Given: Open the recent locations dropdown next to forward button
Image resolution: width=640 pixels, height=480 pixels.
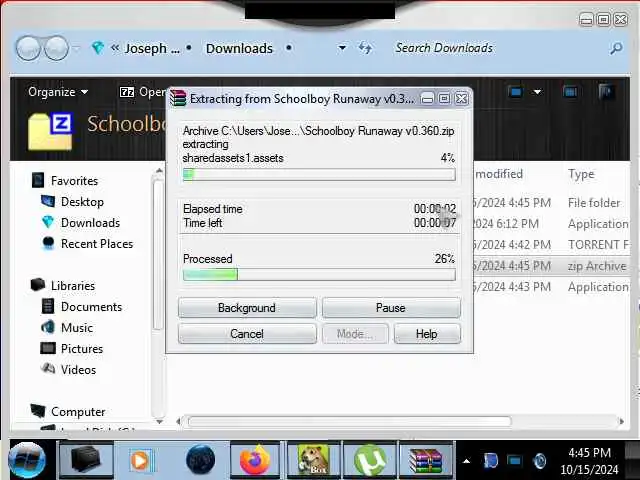Looking at the screenshot, I should pyautogui.click(x=76, y=48).
